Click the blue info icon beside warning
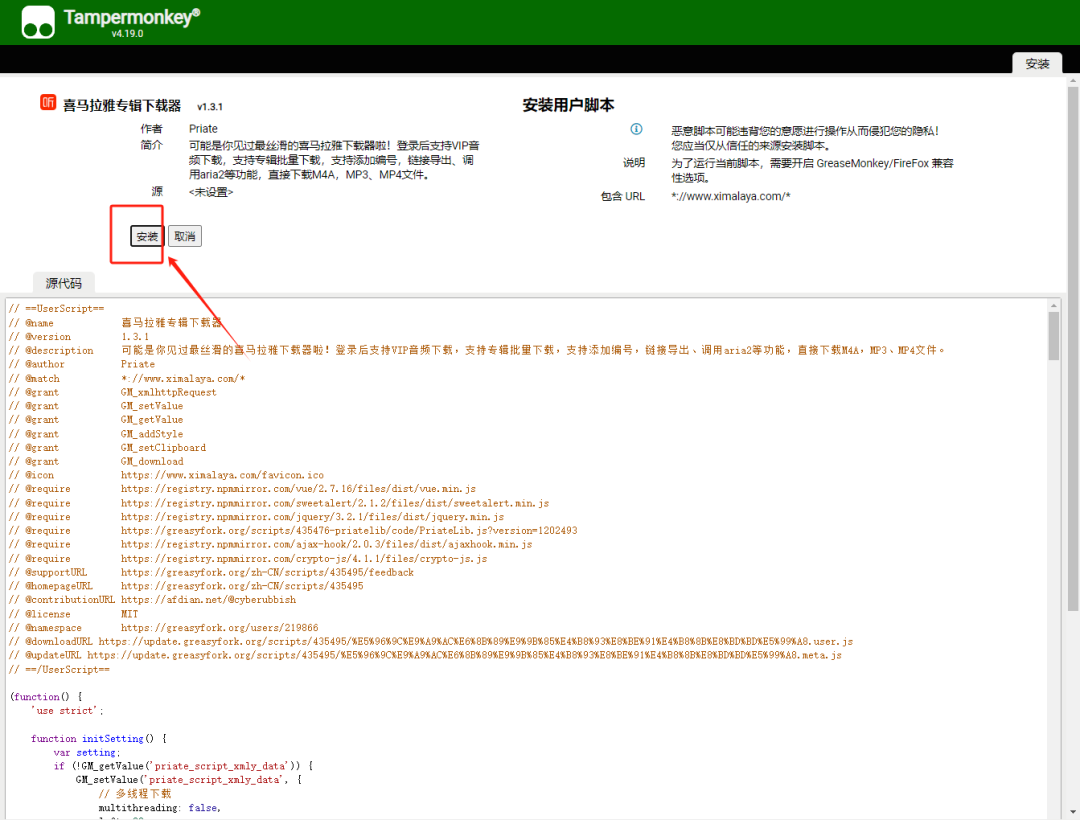Screen dimensions: 1080x820 click(x=636, y=129)
